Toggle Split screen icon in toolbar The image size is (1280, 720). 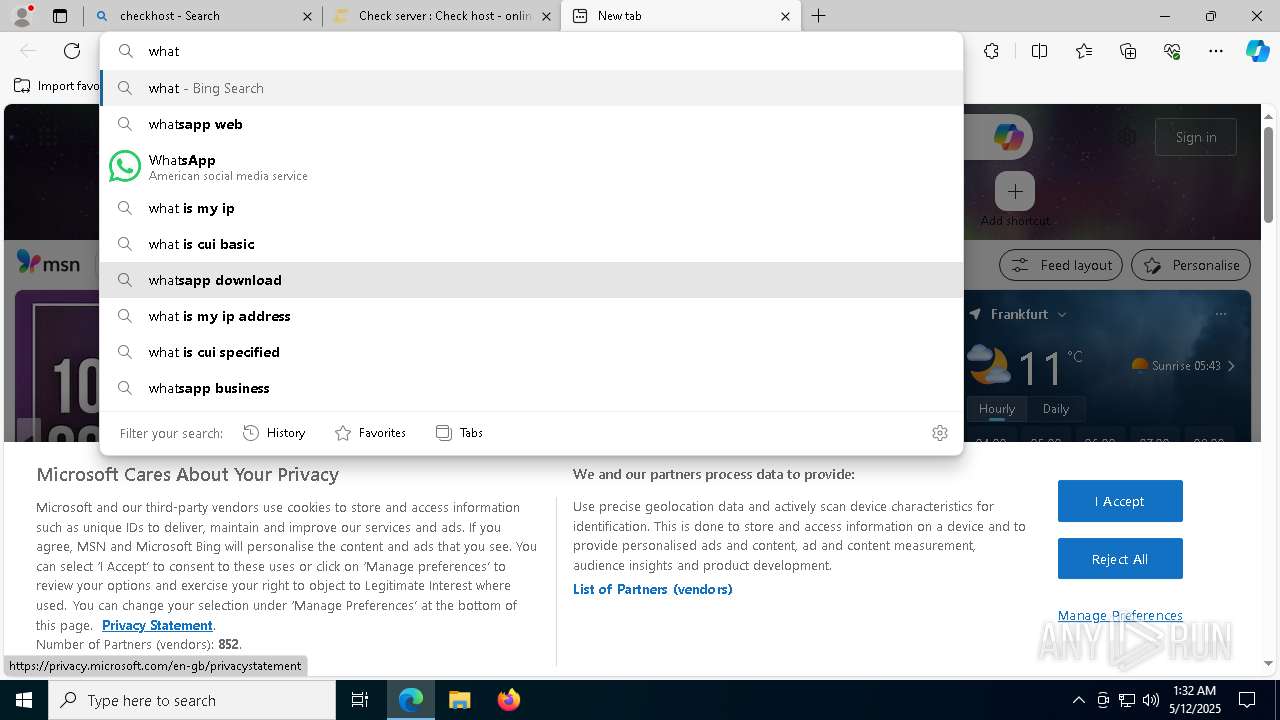pos(1039,51)
